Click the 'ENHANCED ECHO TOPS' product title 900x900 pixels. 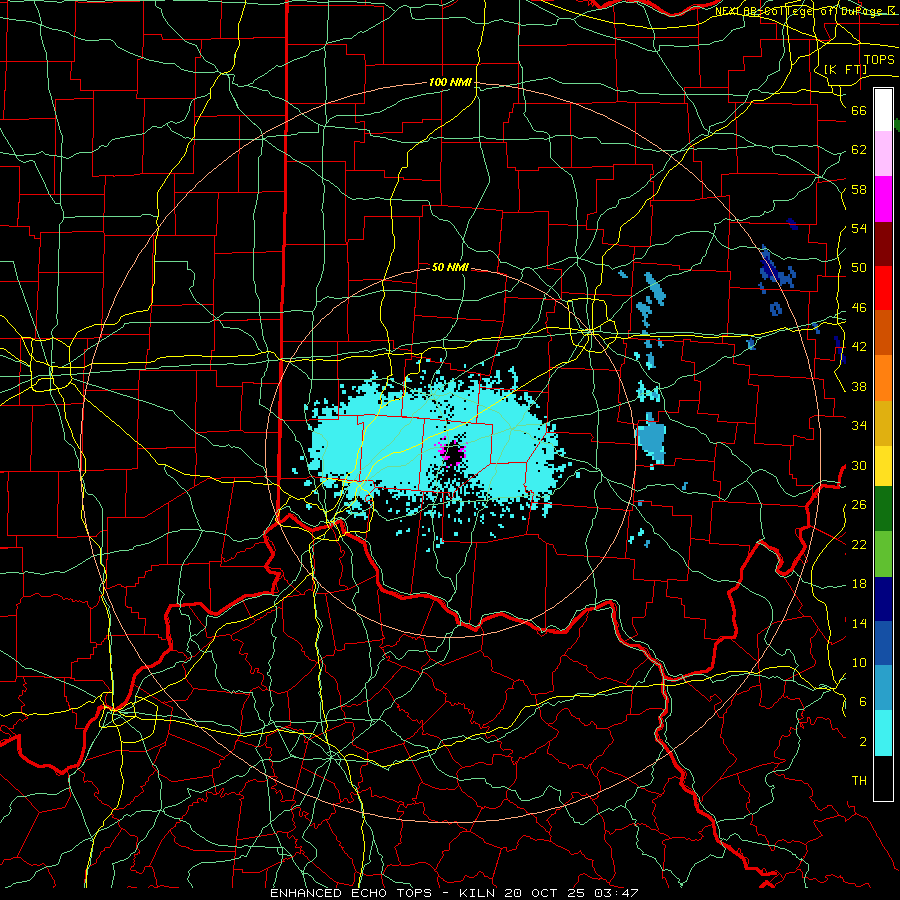pyautogui.click(x=351, y=893)
